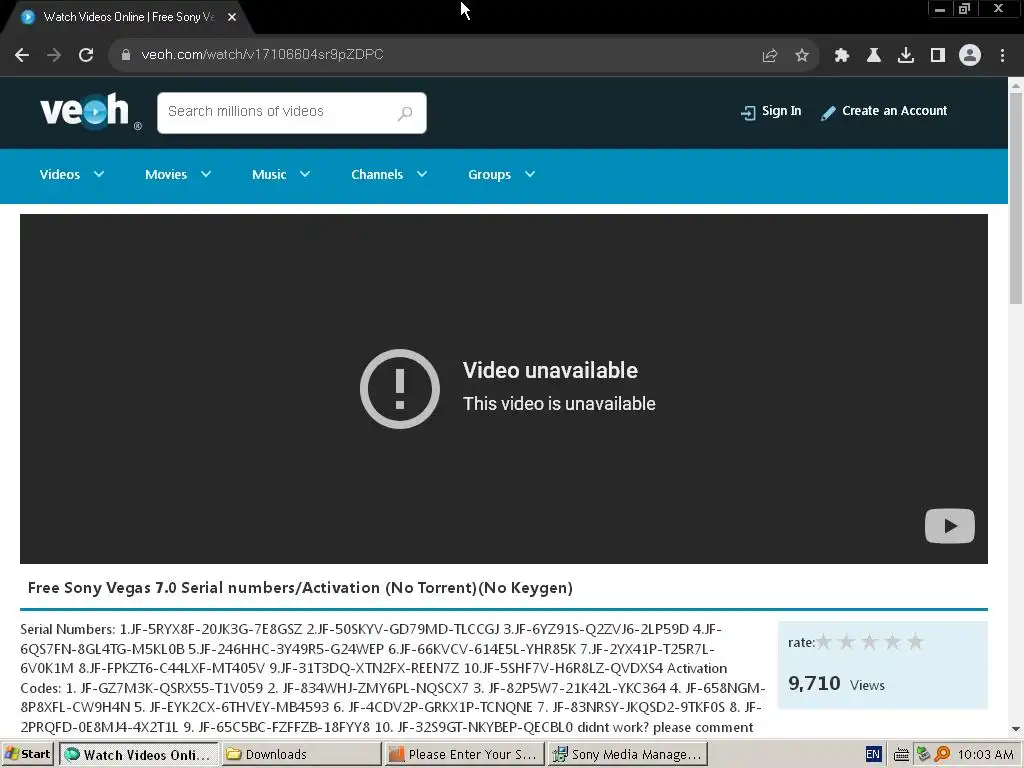Click the YouTube logo in the player
Image resolution: width=1024 pixels, height=768 pixels.
(950, 526)
